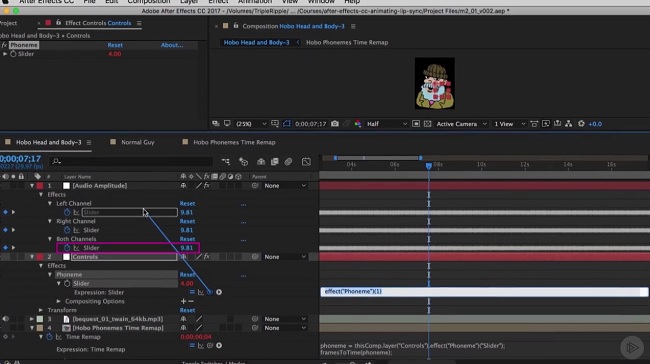Click the expression pick whip for Time Remap
This screenshot has height=364, width=650.
(210, 345)
